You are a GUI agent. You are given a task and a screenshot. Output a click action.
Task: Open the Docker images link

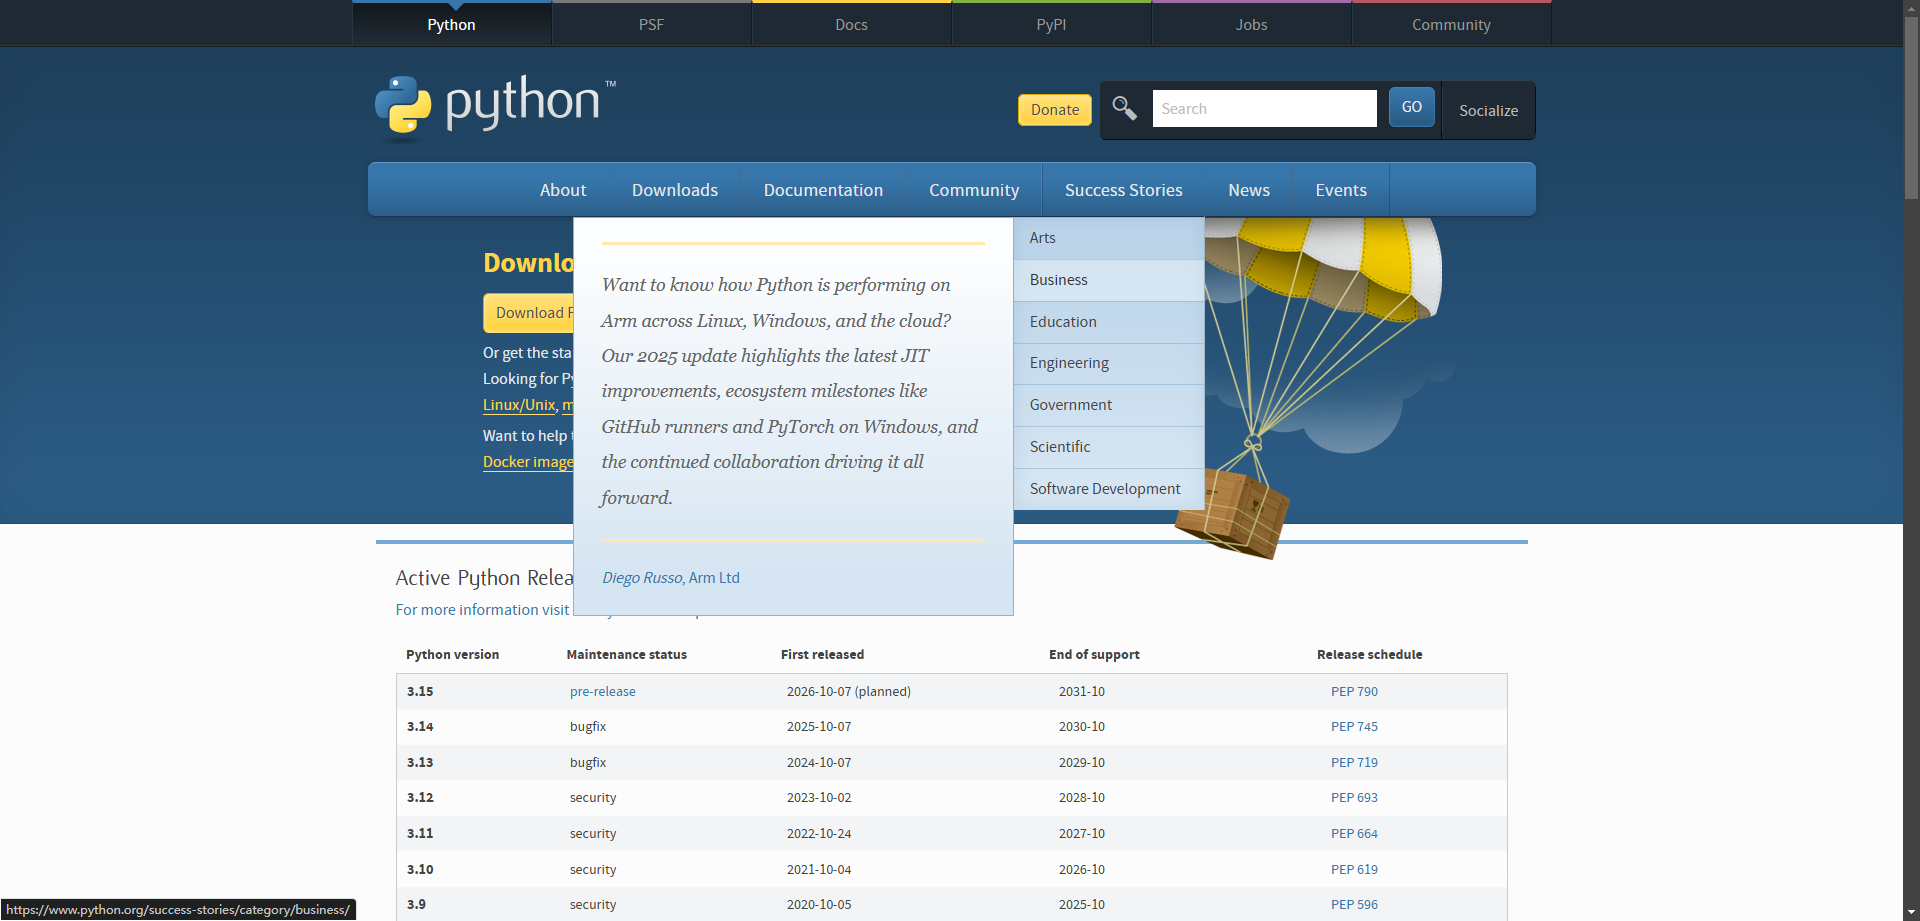click(528, 462)
